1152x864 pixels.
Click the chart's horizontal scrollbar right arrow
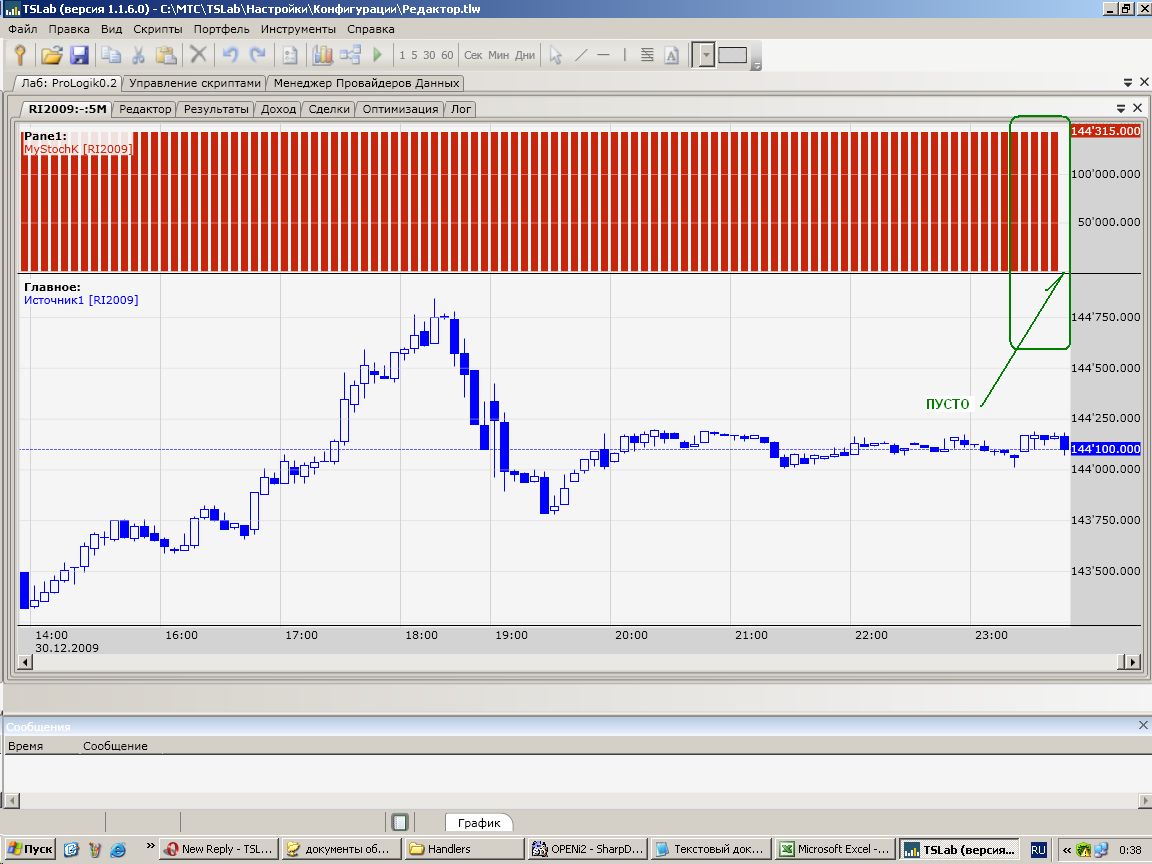(x=1132, y=661)
